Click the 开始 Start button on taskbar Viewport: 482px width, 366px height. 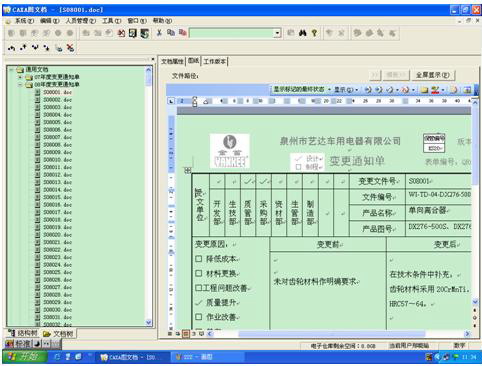coord(23,357)
